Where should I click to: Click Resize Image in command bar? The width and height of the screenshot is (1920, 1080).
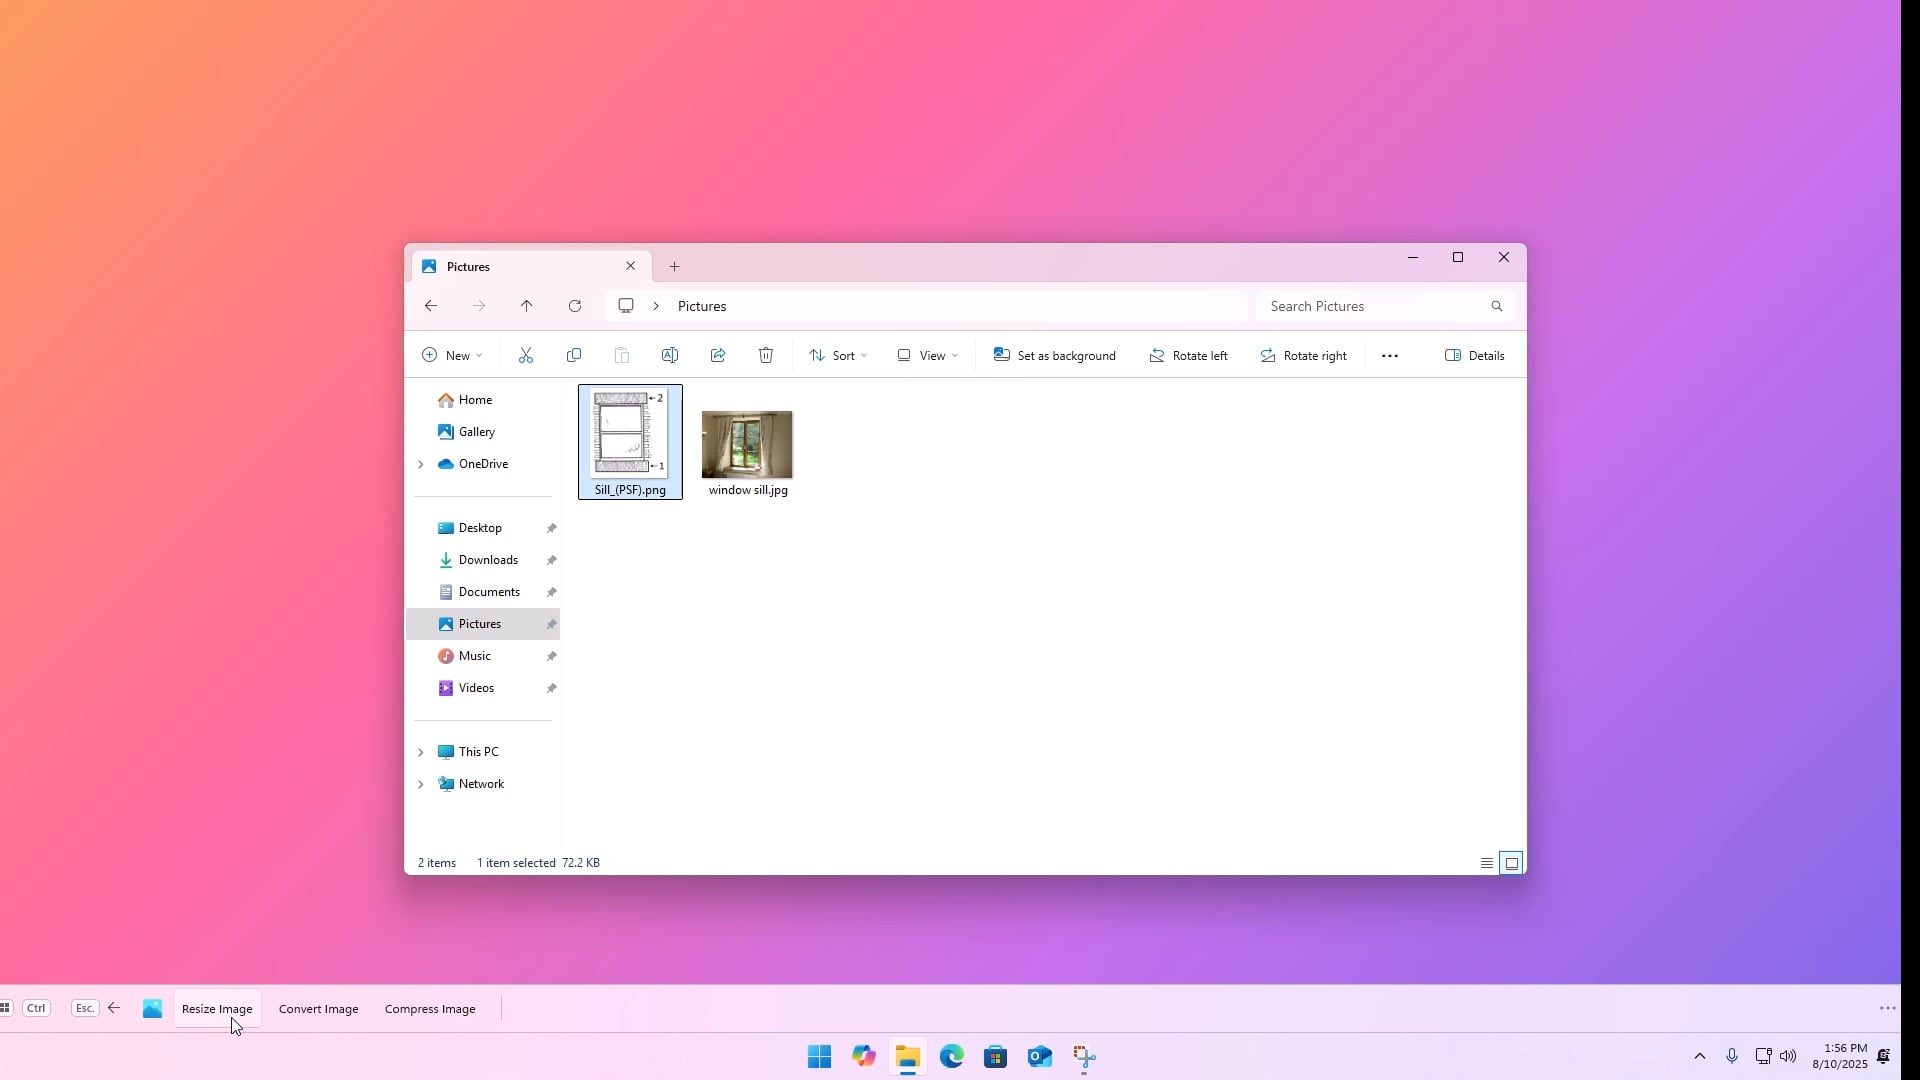pos(217,1009)
